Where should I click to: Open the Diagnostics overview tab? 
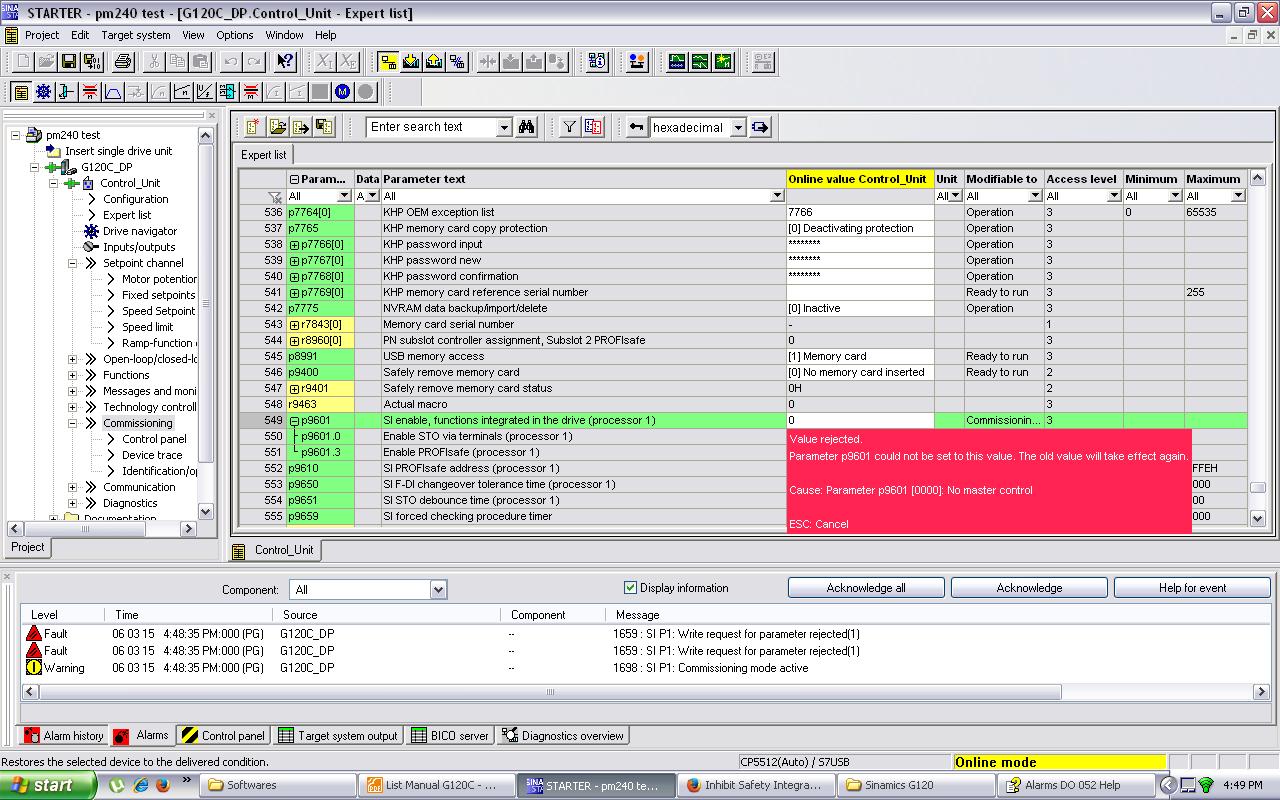click(x=562, y=736)
